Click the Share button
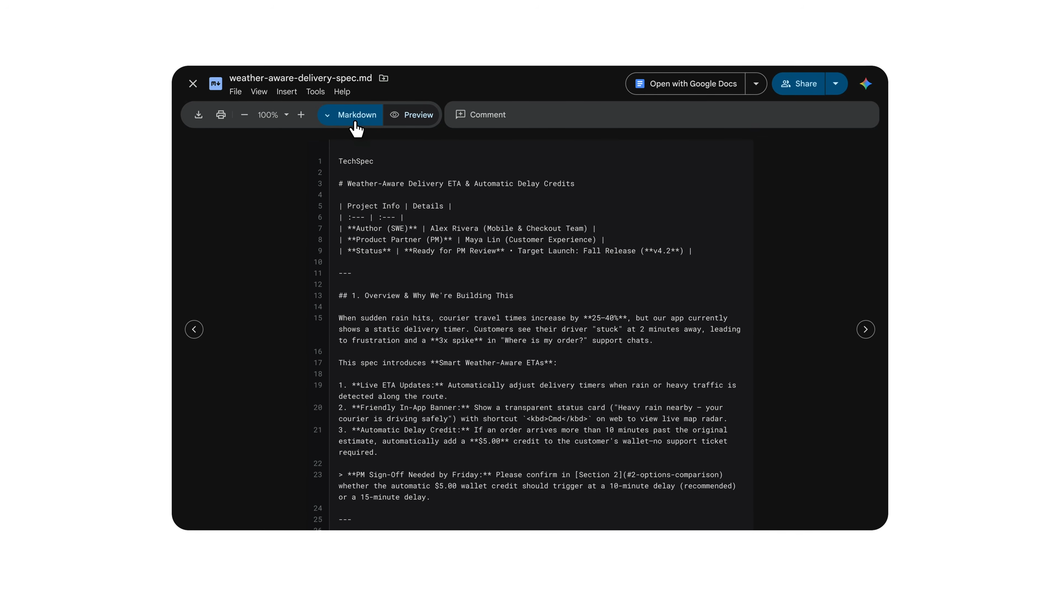 (x=798, y=84)
